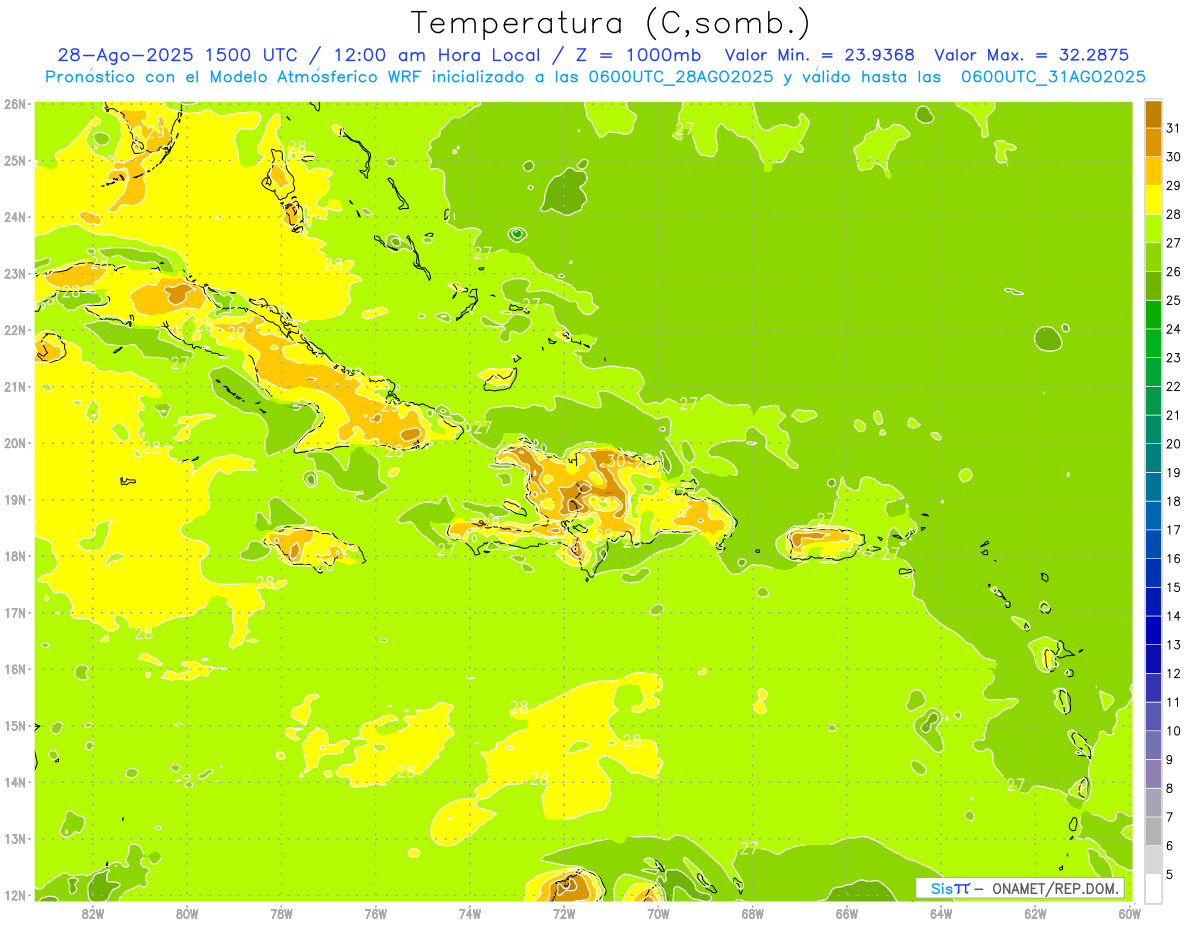The width and height of the screenshot is (1200, 927).
Task: Click the dark orange swatch above 31 on the color scale
Action: (x=1153, y=114)
